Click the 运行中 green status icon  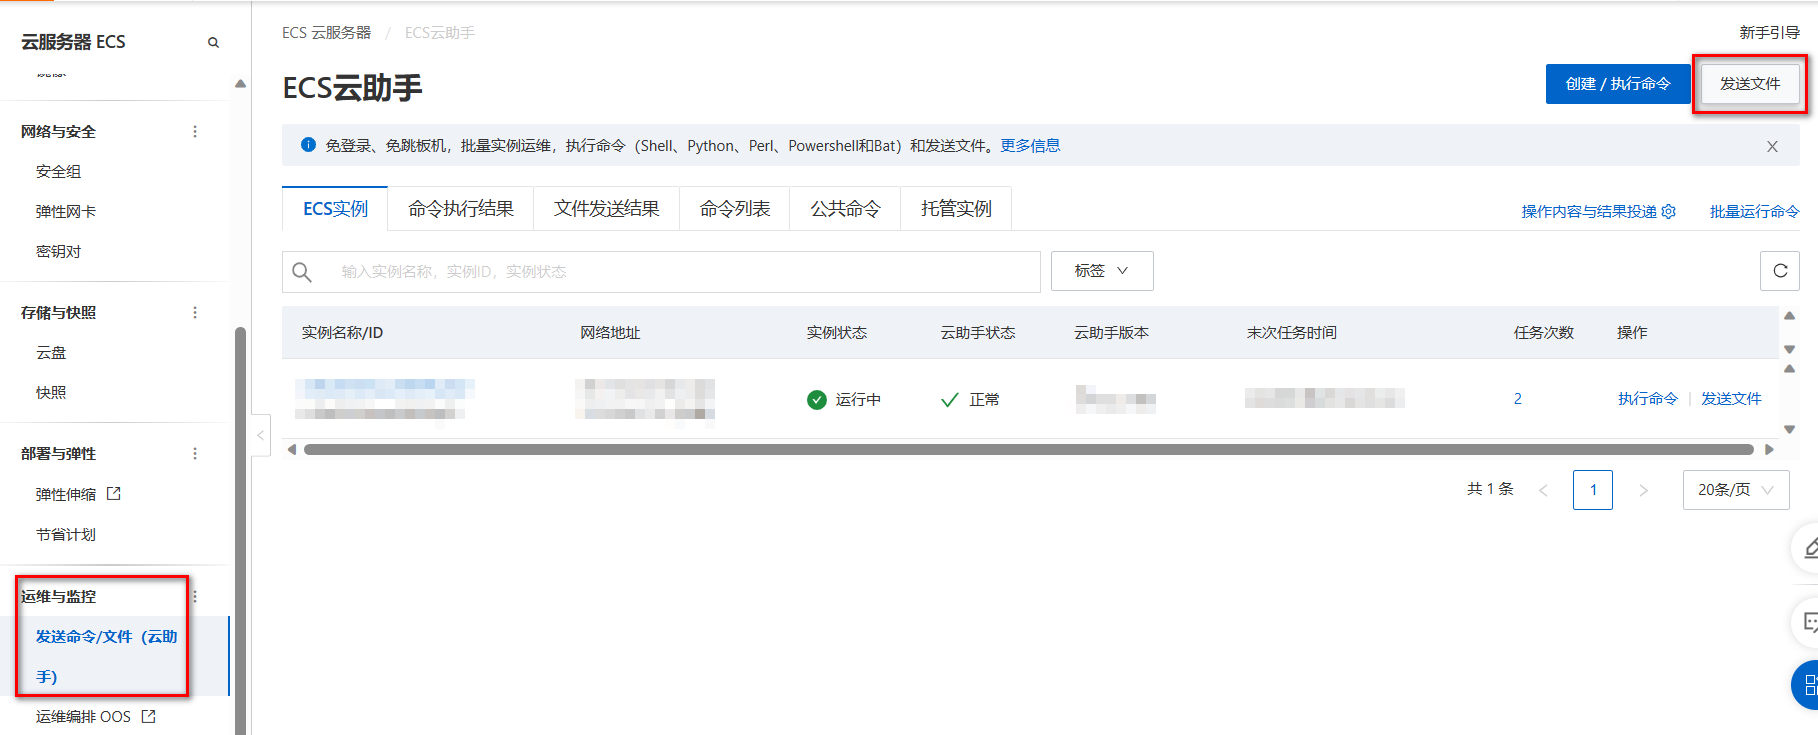pos(817,400)
